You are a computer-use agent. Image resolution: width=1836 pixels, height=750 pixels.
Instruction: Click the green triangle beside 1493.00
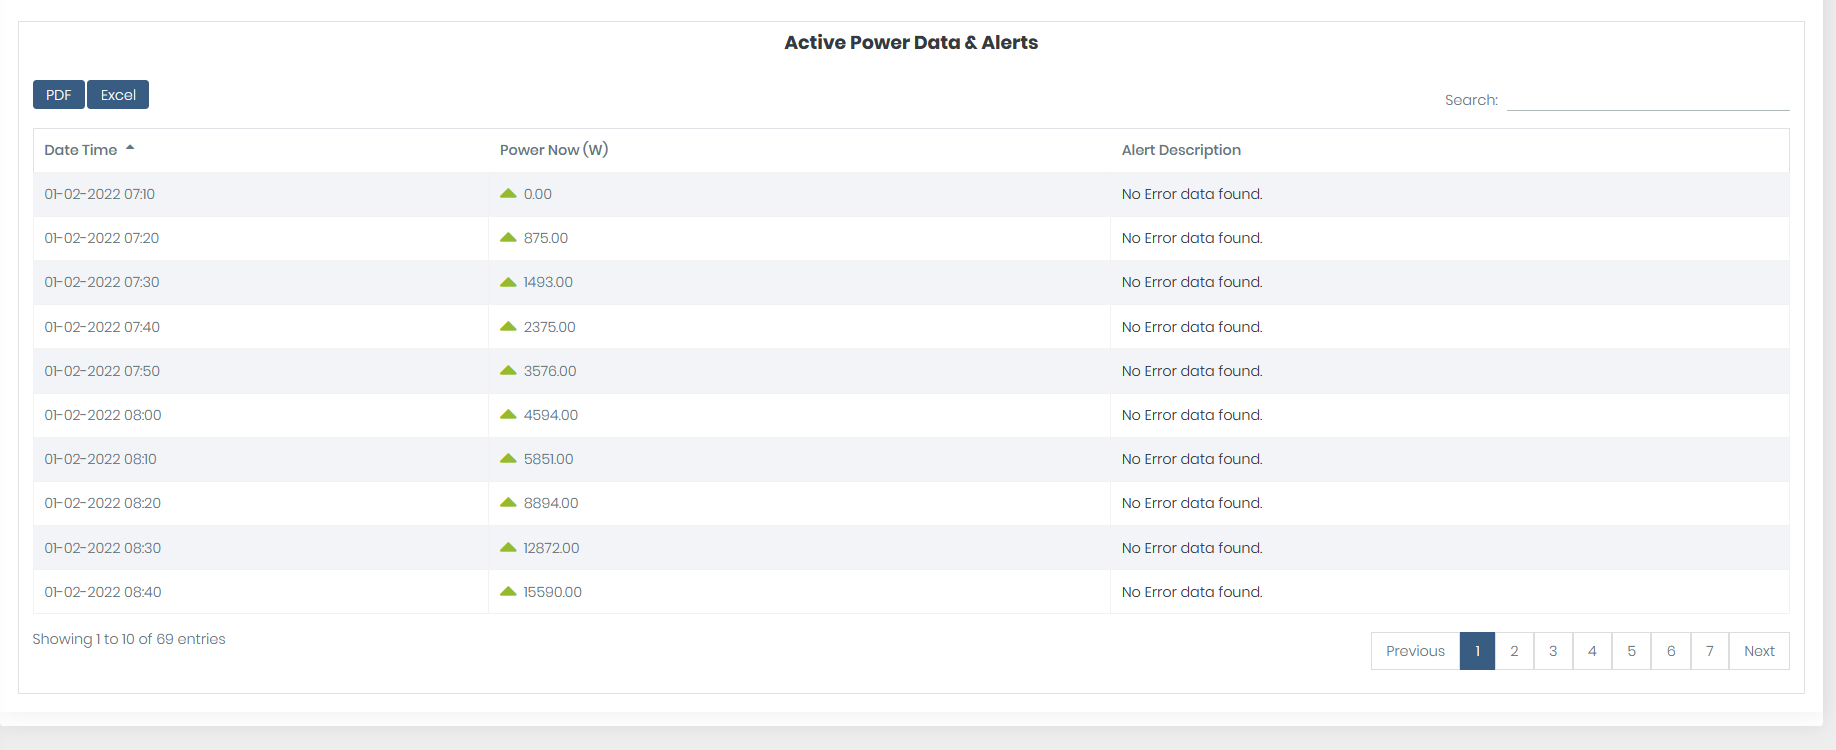(x=508, y=282)
